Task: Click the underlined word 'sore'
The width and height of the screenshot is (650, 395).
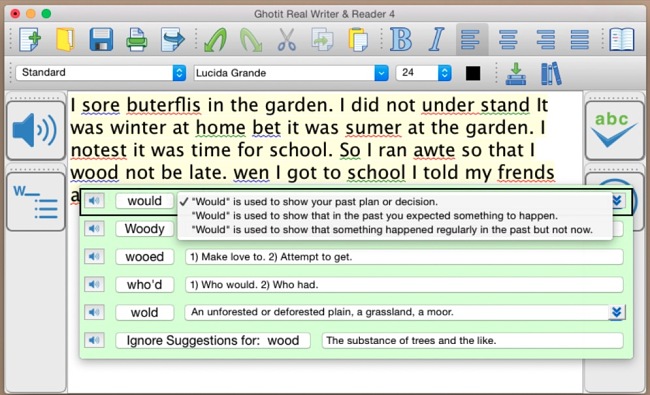Action: pyautogui.click(x=101, y=105)
